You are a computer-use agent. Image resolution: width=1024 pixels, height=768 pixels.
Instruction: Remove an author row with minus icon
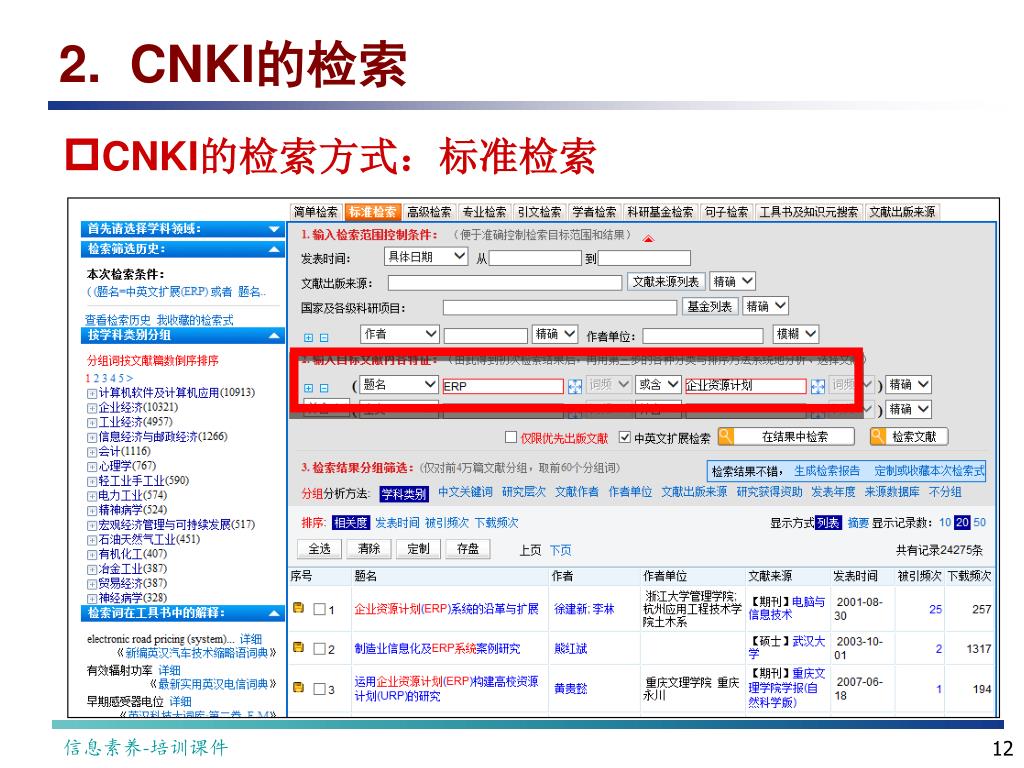(x=324, y=338)
